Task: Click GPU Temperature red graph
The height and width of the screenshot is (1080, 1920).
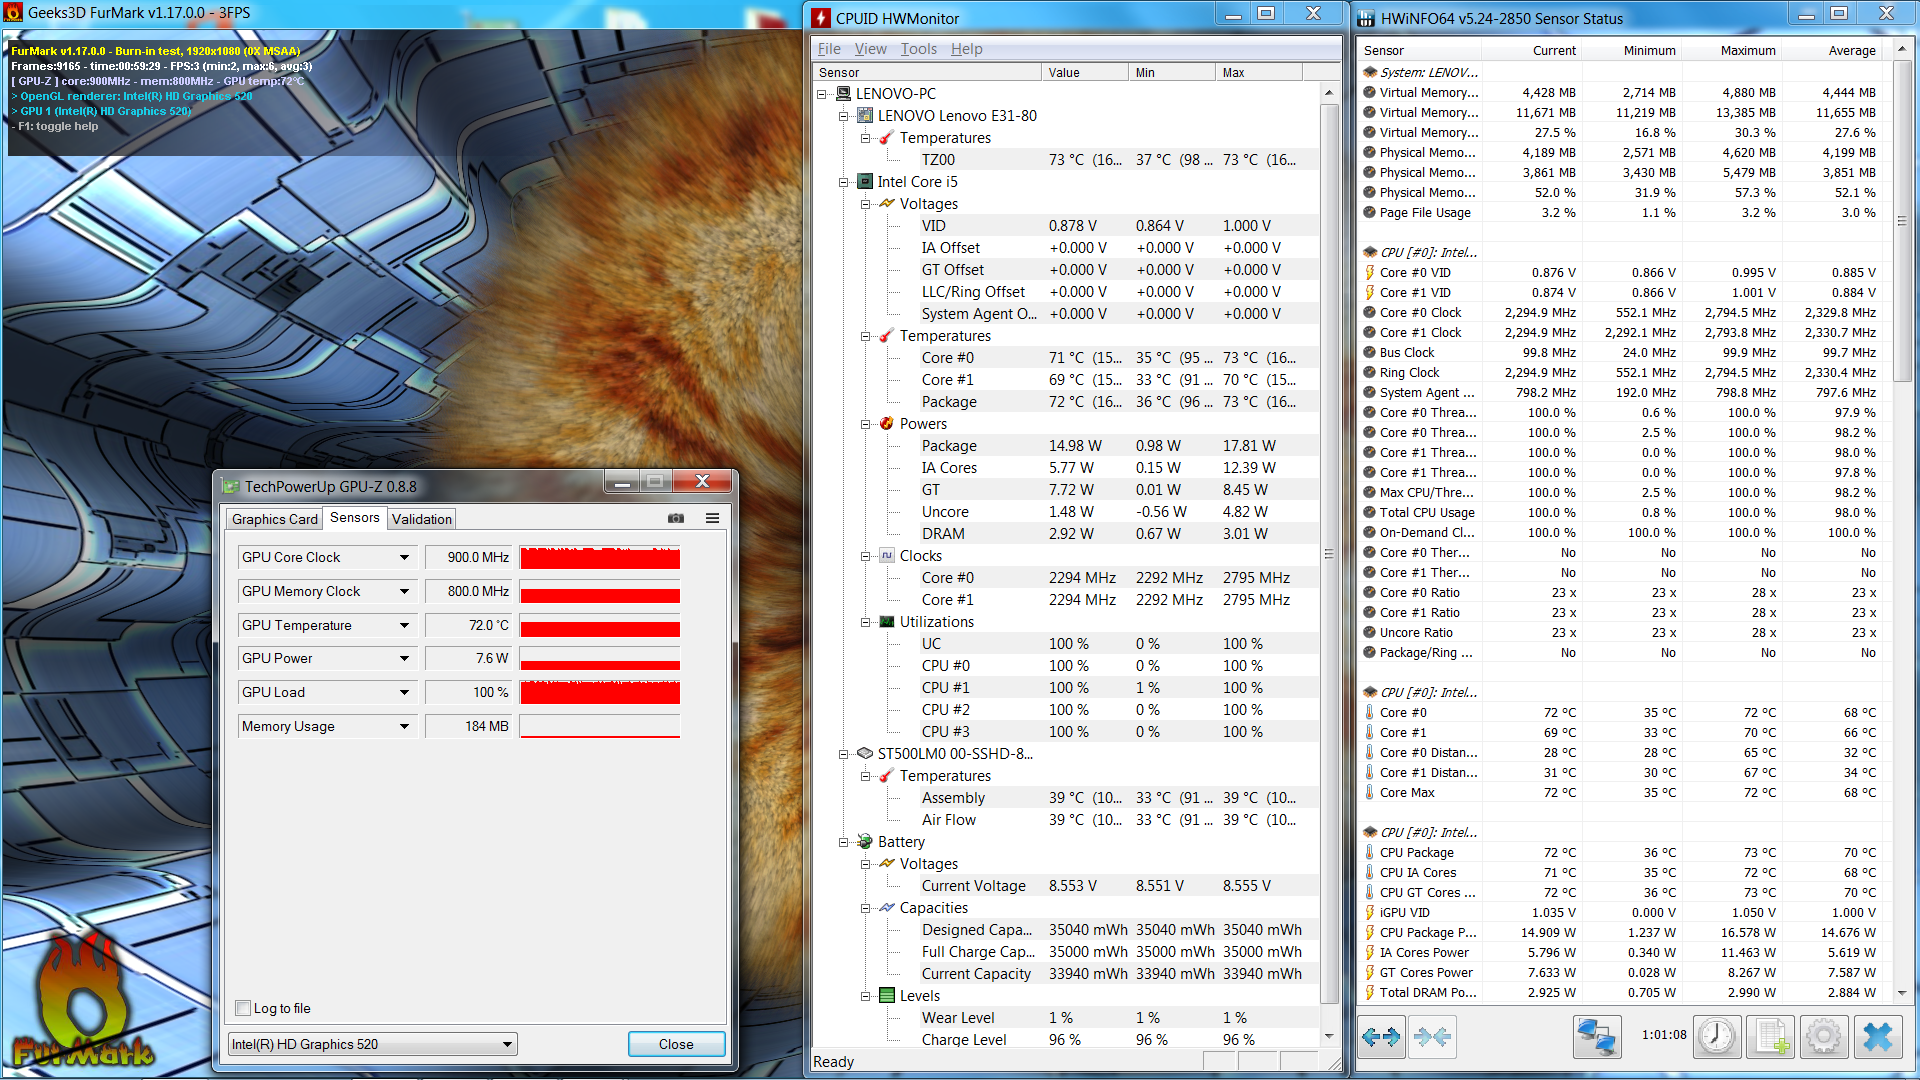Action: point(600,626)
